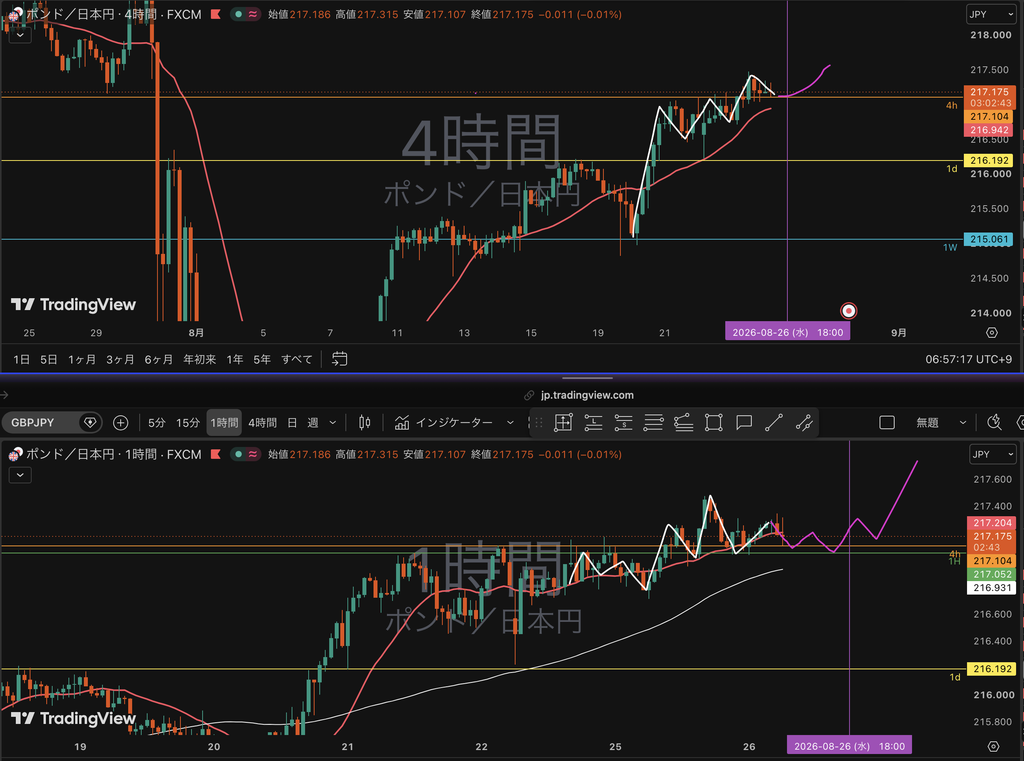This screenshot has height=761, width=1024.
Task: Open the 無題 layout name menu
Action: 927,423
